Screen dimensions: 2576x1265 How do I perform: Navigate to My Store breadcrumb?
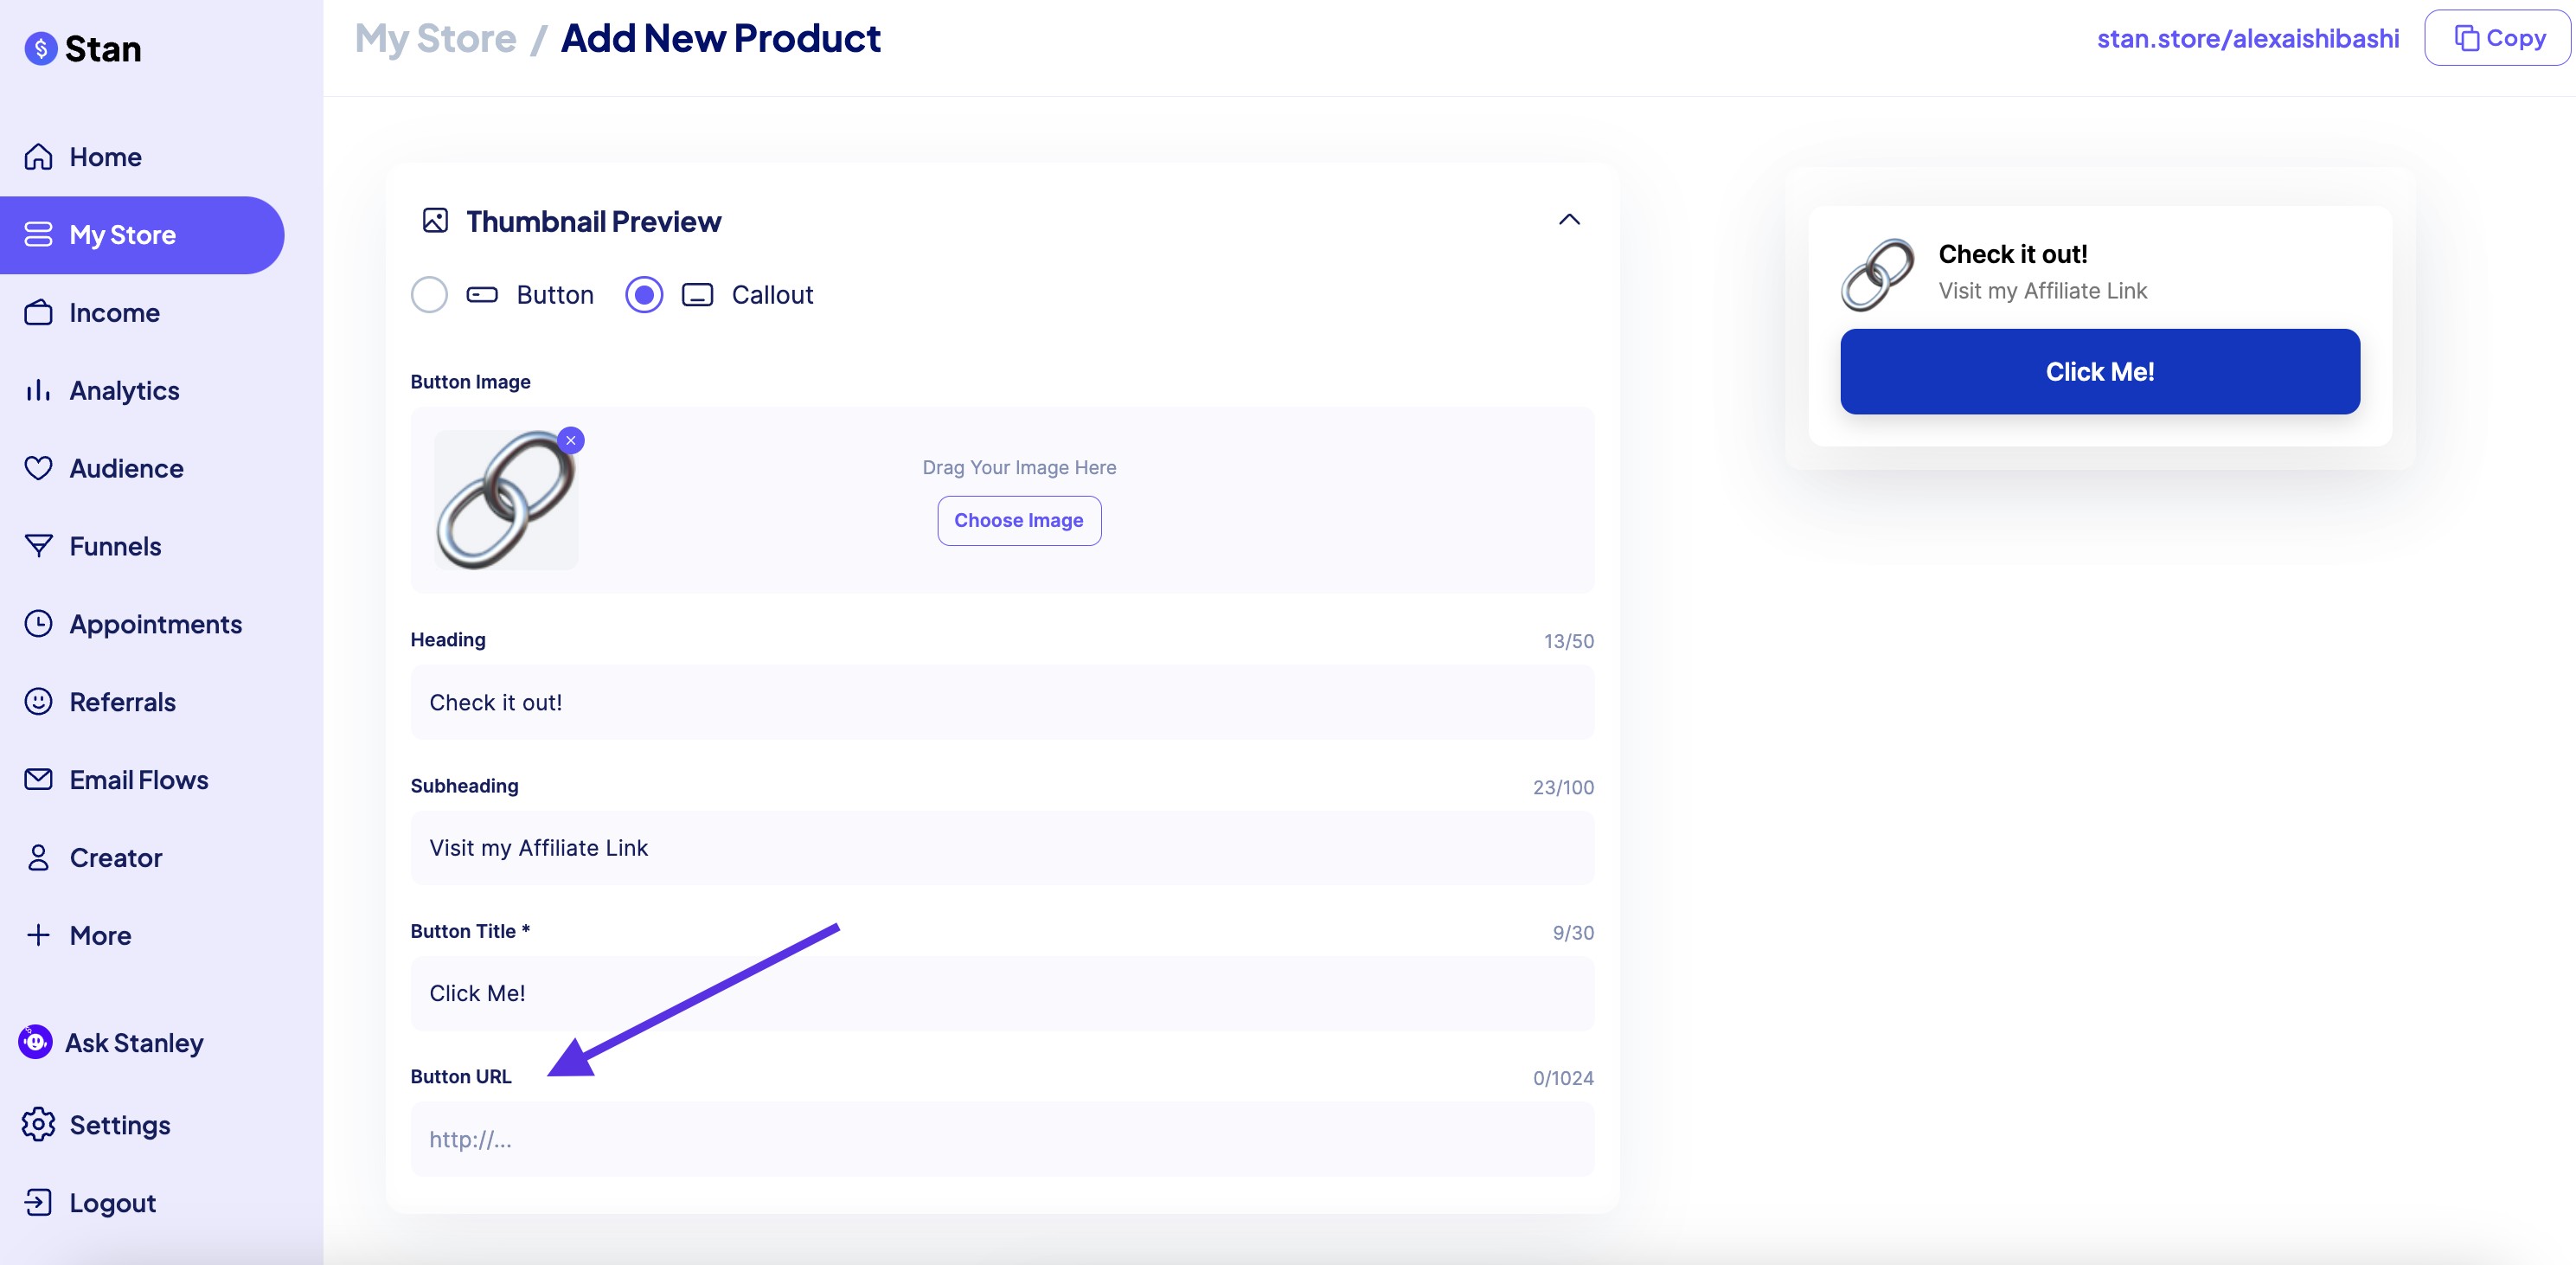point(435,37)
